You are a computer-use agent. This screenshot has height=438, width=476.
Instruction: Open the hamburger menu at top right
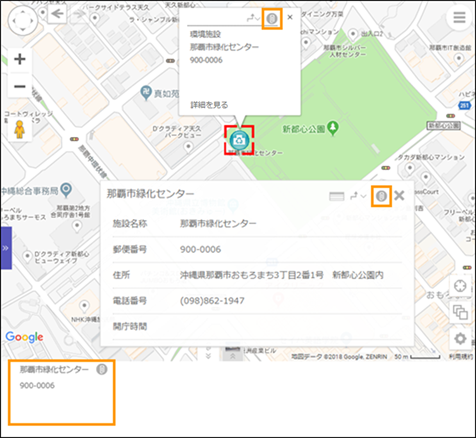(x=459, y=17)
